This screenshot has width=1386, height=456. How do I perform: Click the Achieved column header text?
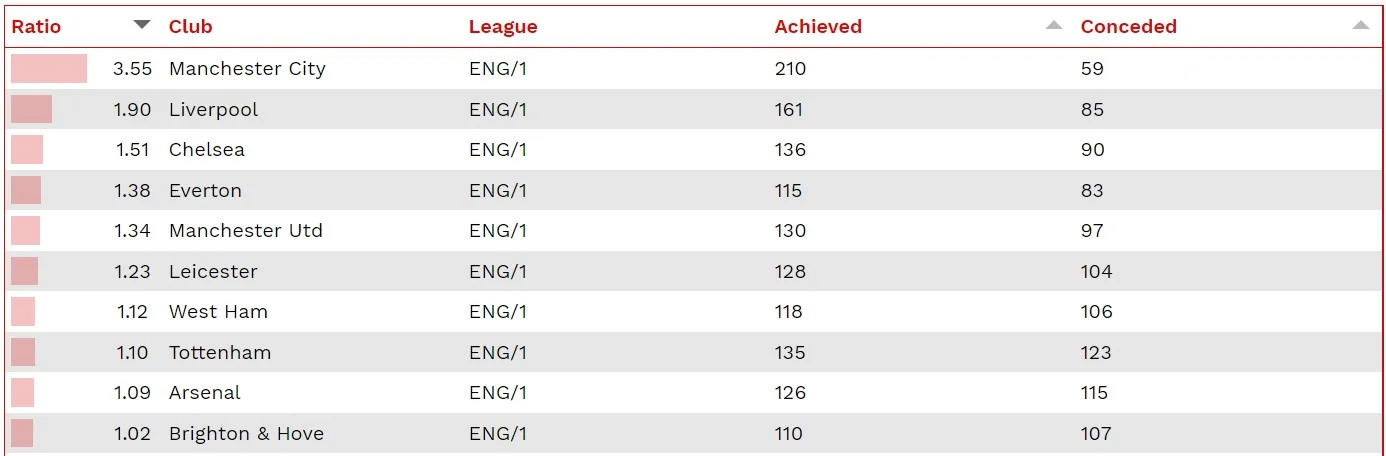(x=818, y=27)
